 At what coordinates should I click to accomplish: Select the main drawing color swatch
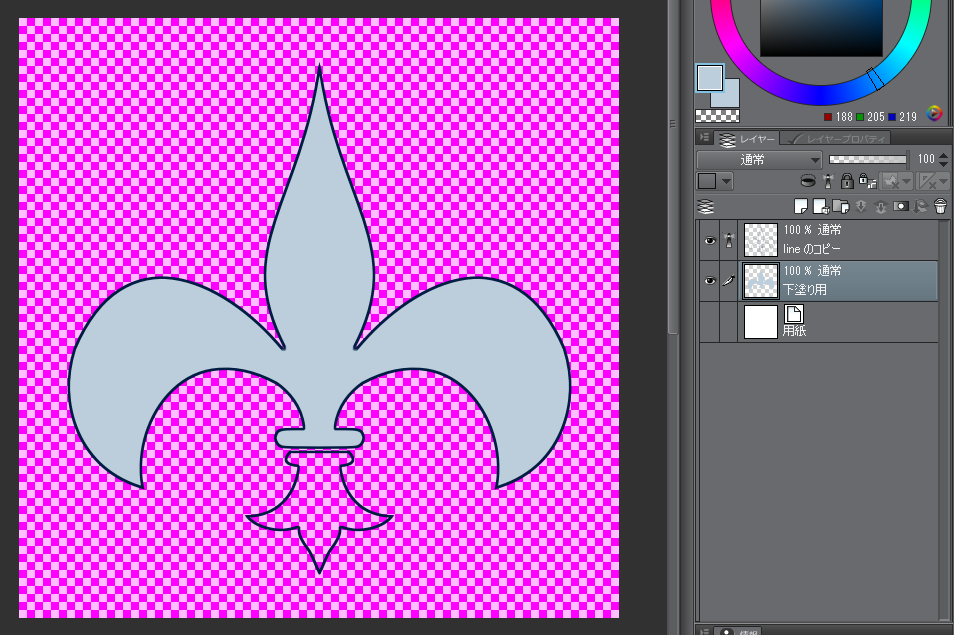(x=709, y=78)
